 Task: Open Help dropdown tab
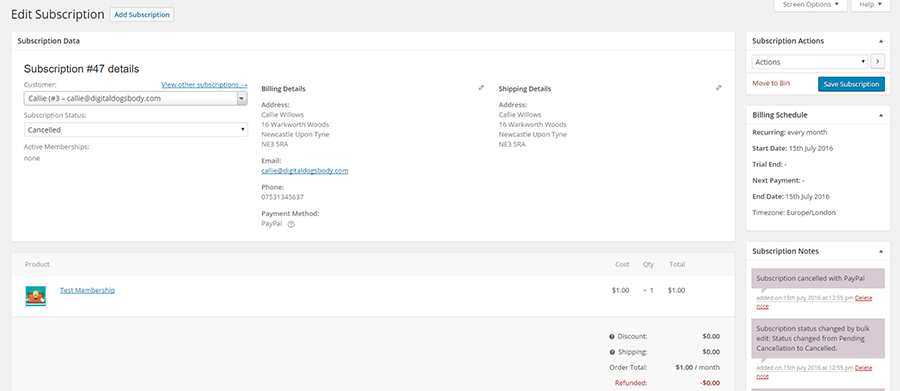pos(871,5)
